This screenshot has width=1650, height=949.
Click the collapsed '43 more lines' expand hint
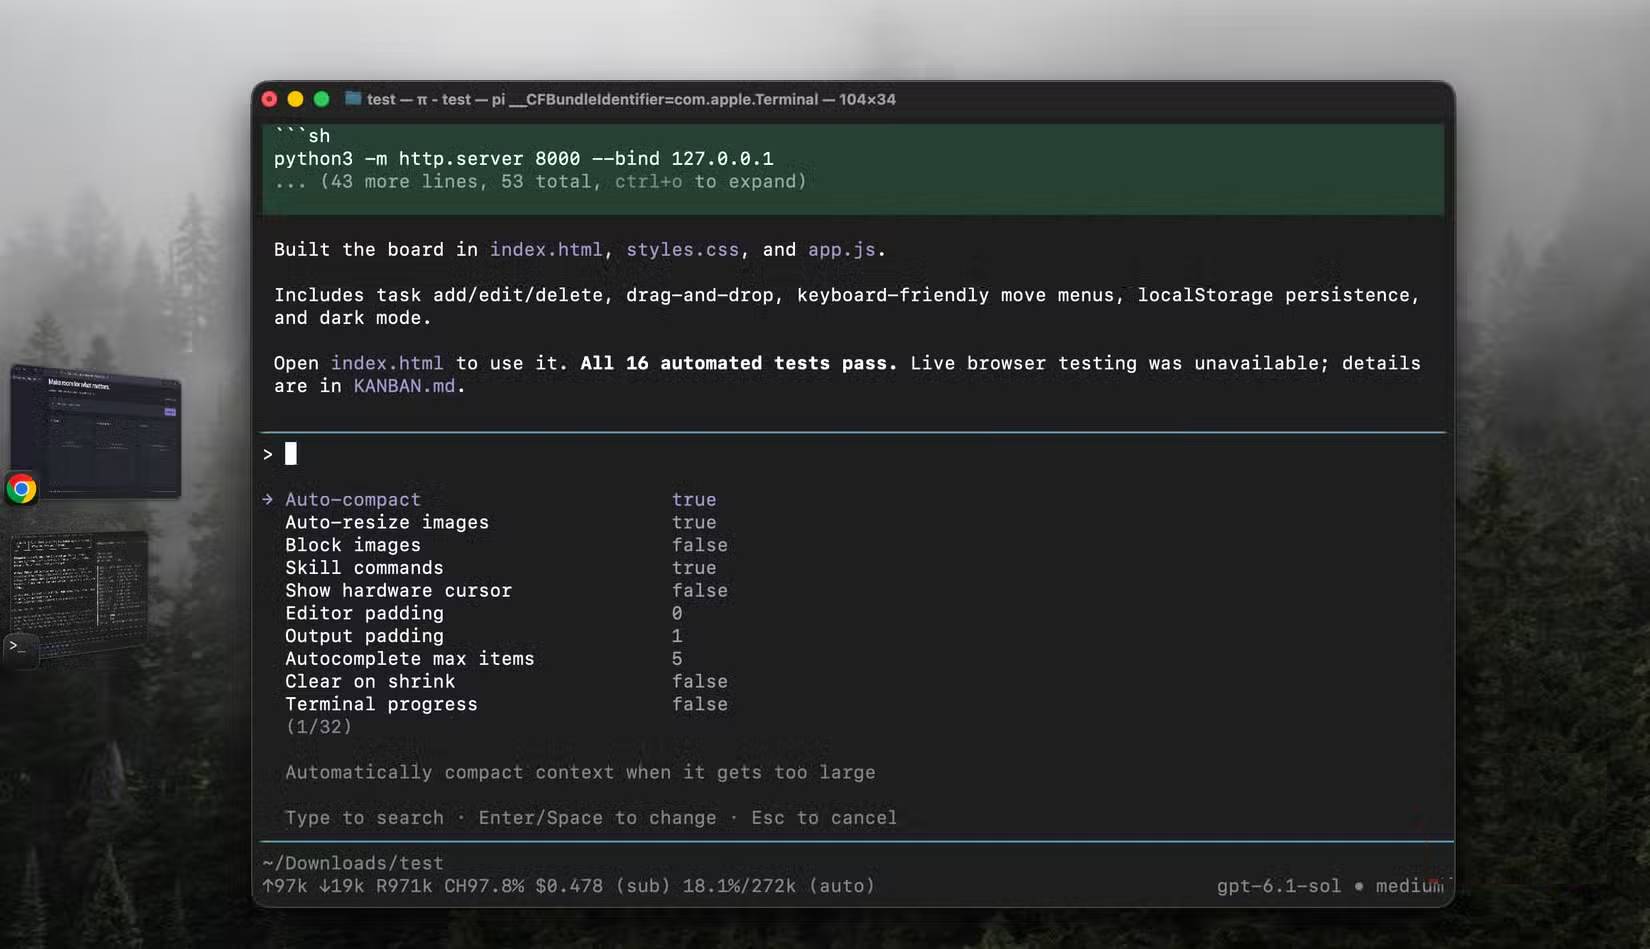(x=540, y=181)
